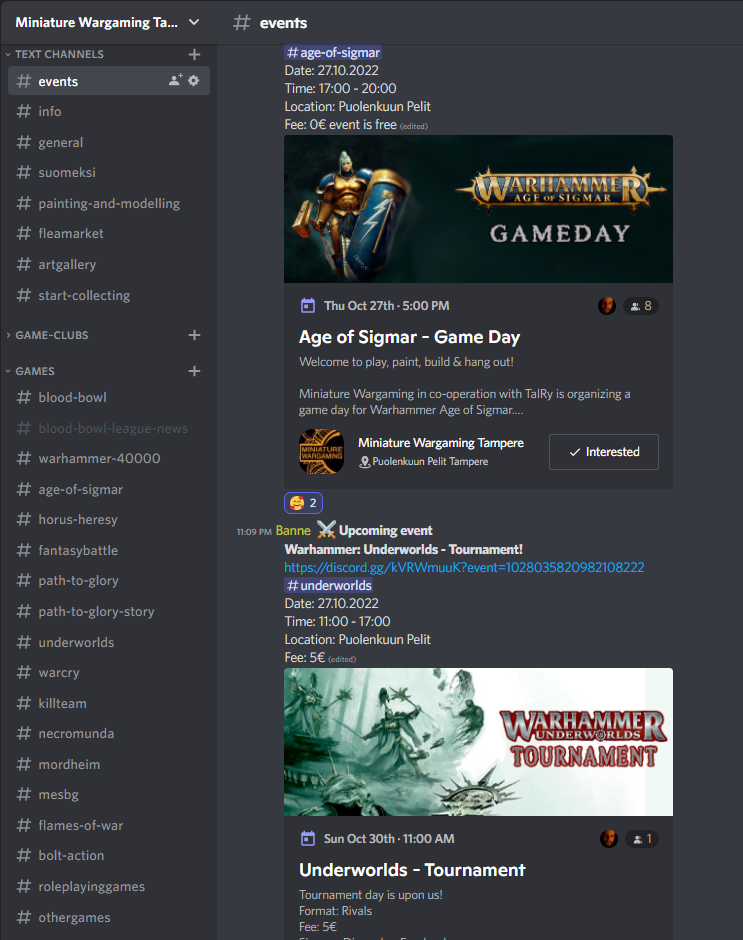Switch to the fleamarket channel
Screen dimensions: 743x940
109,234
